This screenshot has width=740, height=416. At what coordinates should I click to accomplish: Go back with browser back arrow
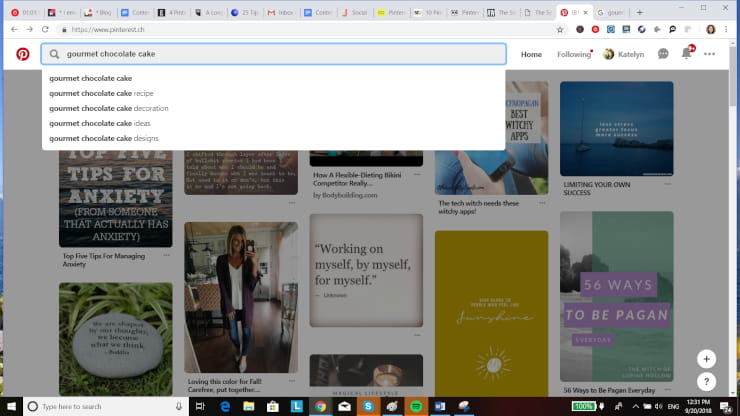coord(14,29)
